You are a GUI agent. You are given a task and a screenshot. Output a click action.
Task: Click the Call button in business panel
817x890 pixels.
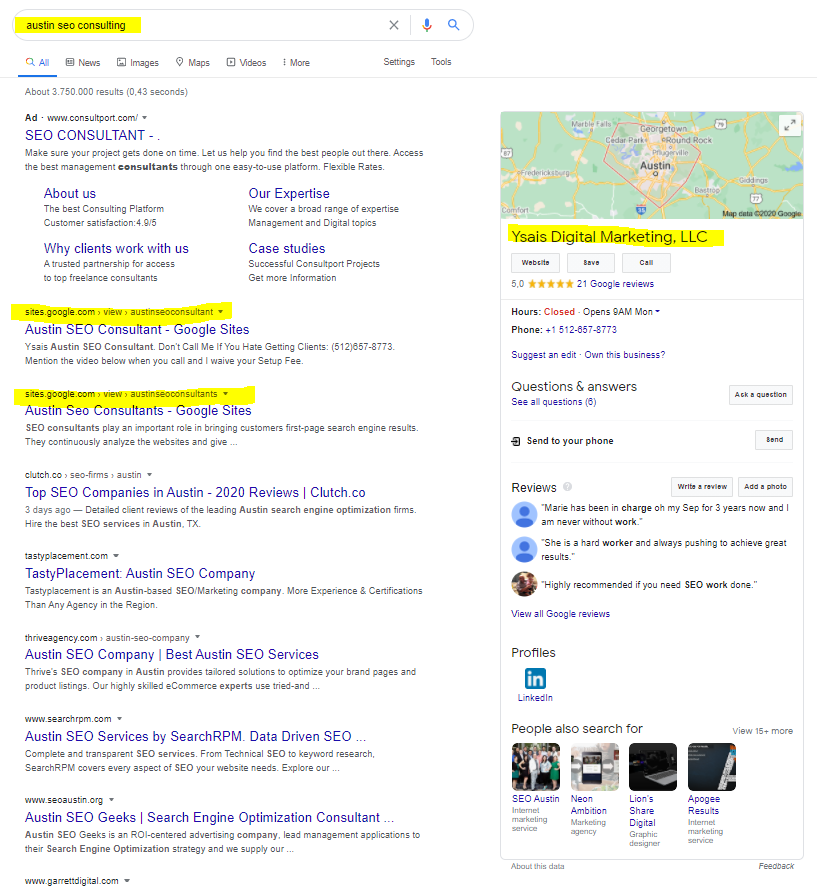click(646, 263)
